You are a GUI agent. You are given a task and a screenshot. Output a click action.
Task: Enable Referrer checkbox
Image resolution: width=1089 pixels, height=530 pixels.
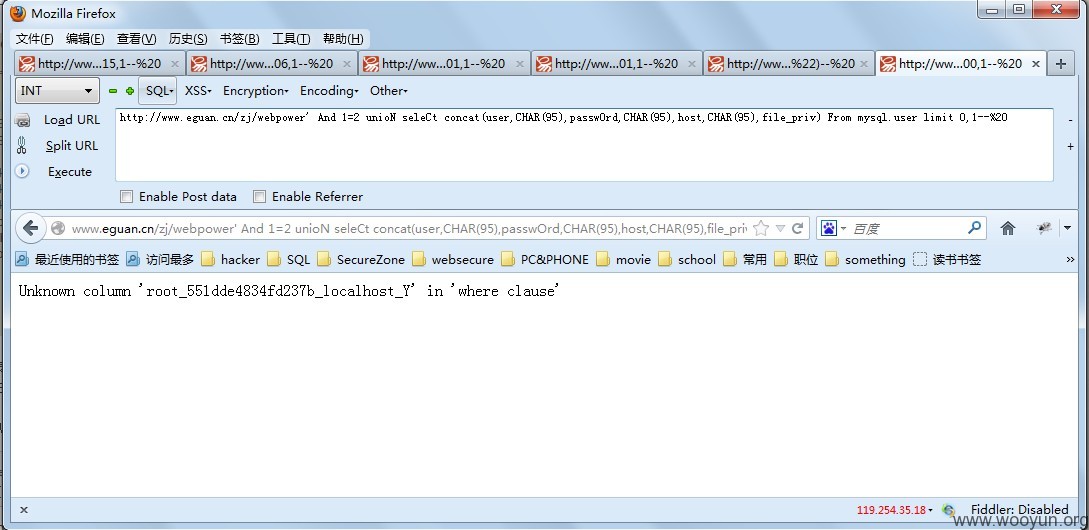259,197
